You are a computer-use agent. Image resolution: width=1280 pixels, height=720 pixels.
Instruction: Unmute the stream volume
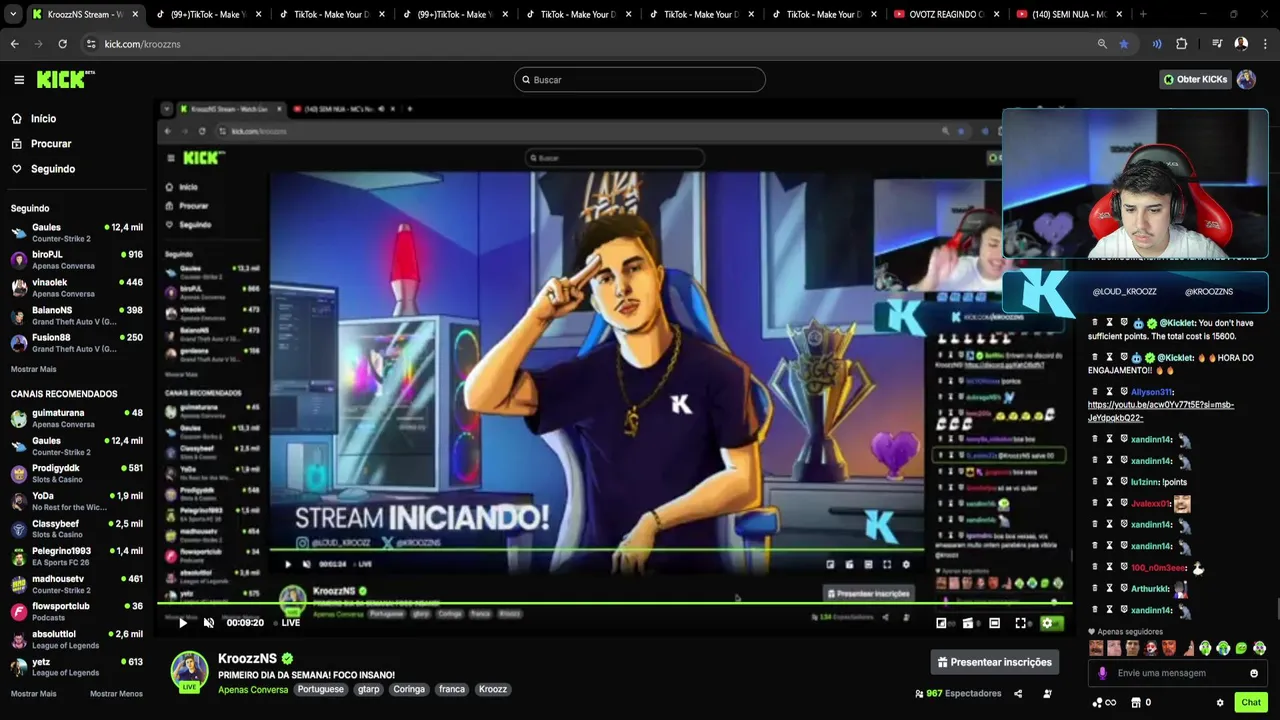pyautogui.click(x=209, y=623)
